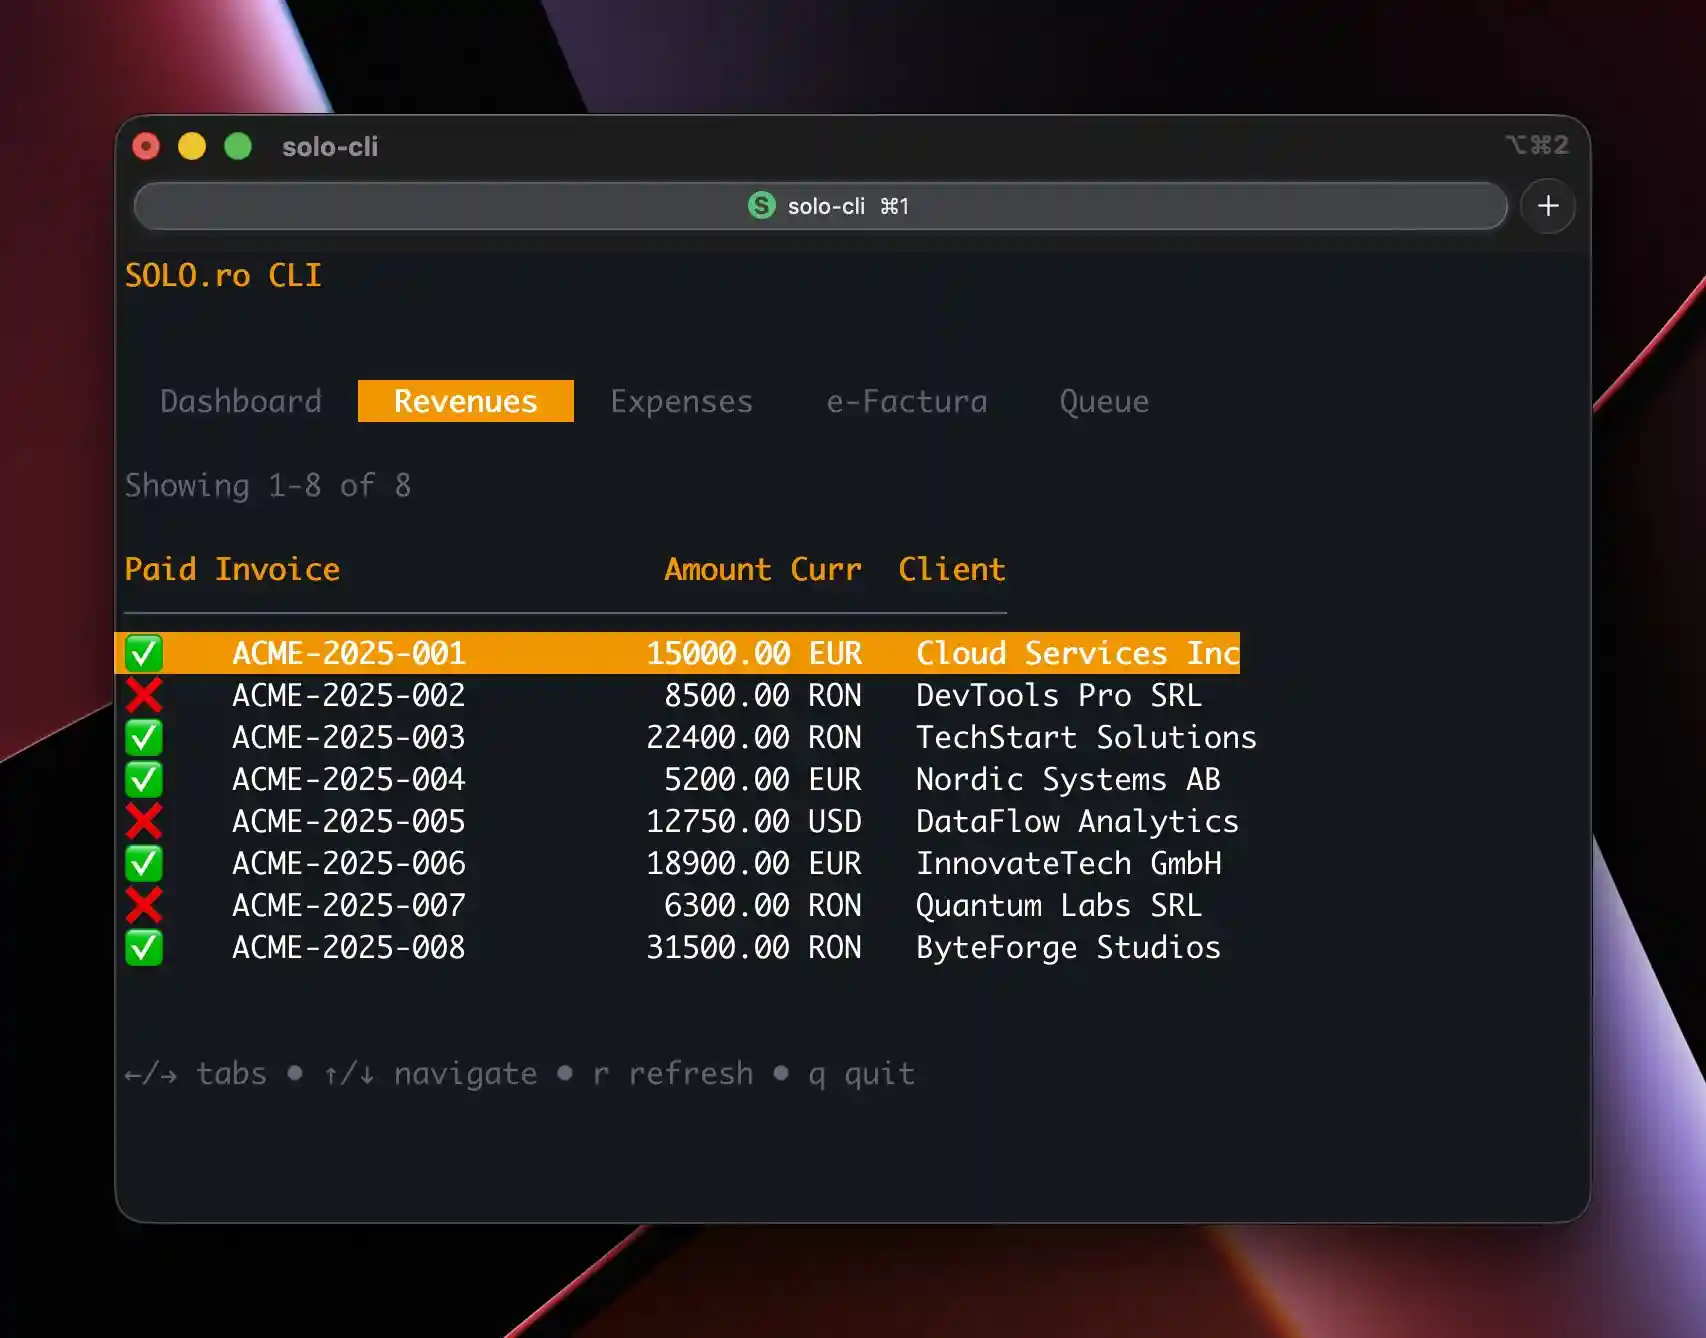This screenshot has height=1338, width=1706.
Task: Switch to the Dashboard tab
Action: coord(241,401)
